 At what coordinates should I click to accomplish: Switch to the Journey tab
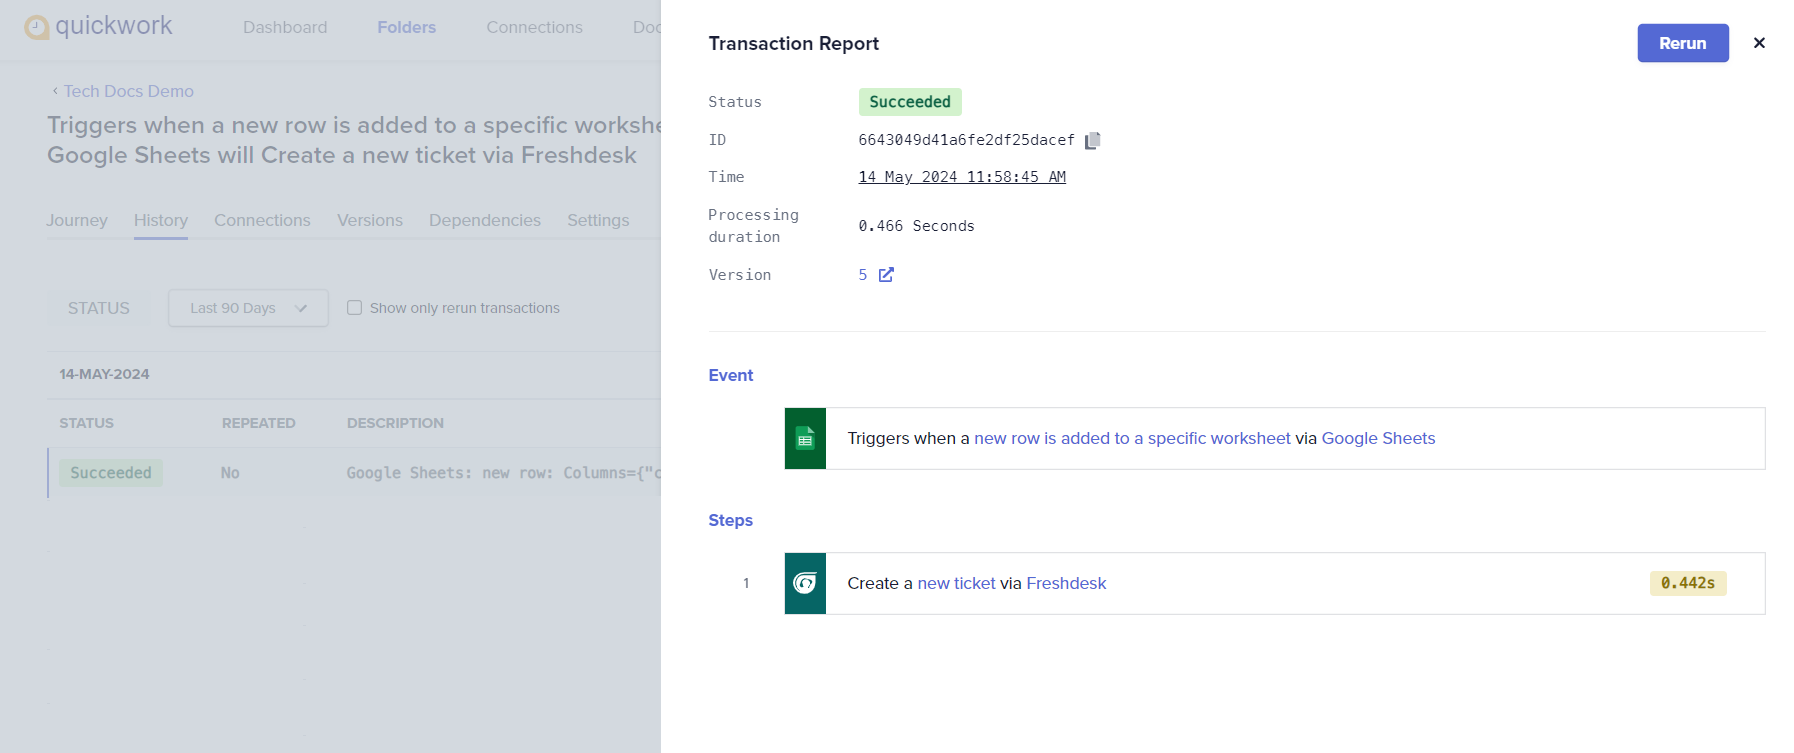77,220
